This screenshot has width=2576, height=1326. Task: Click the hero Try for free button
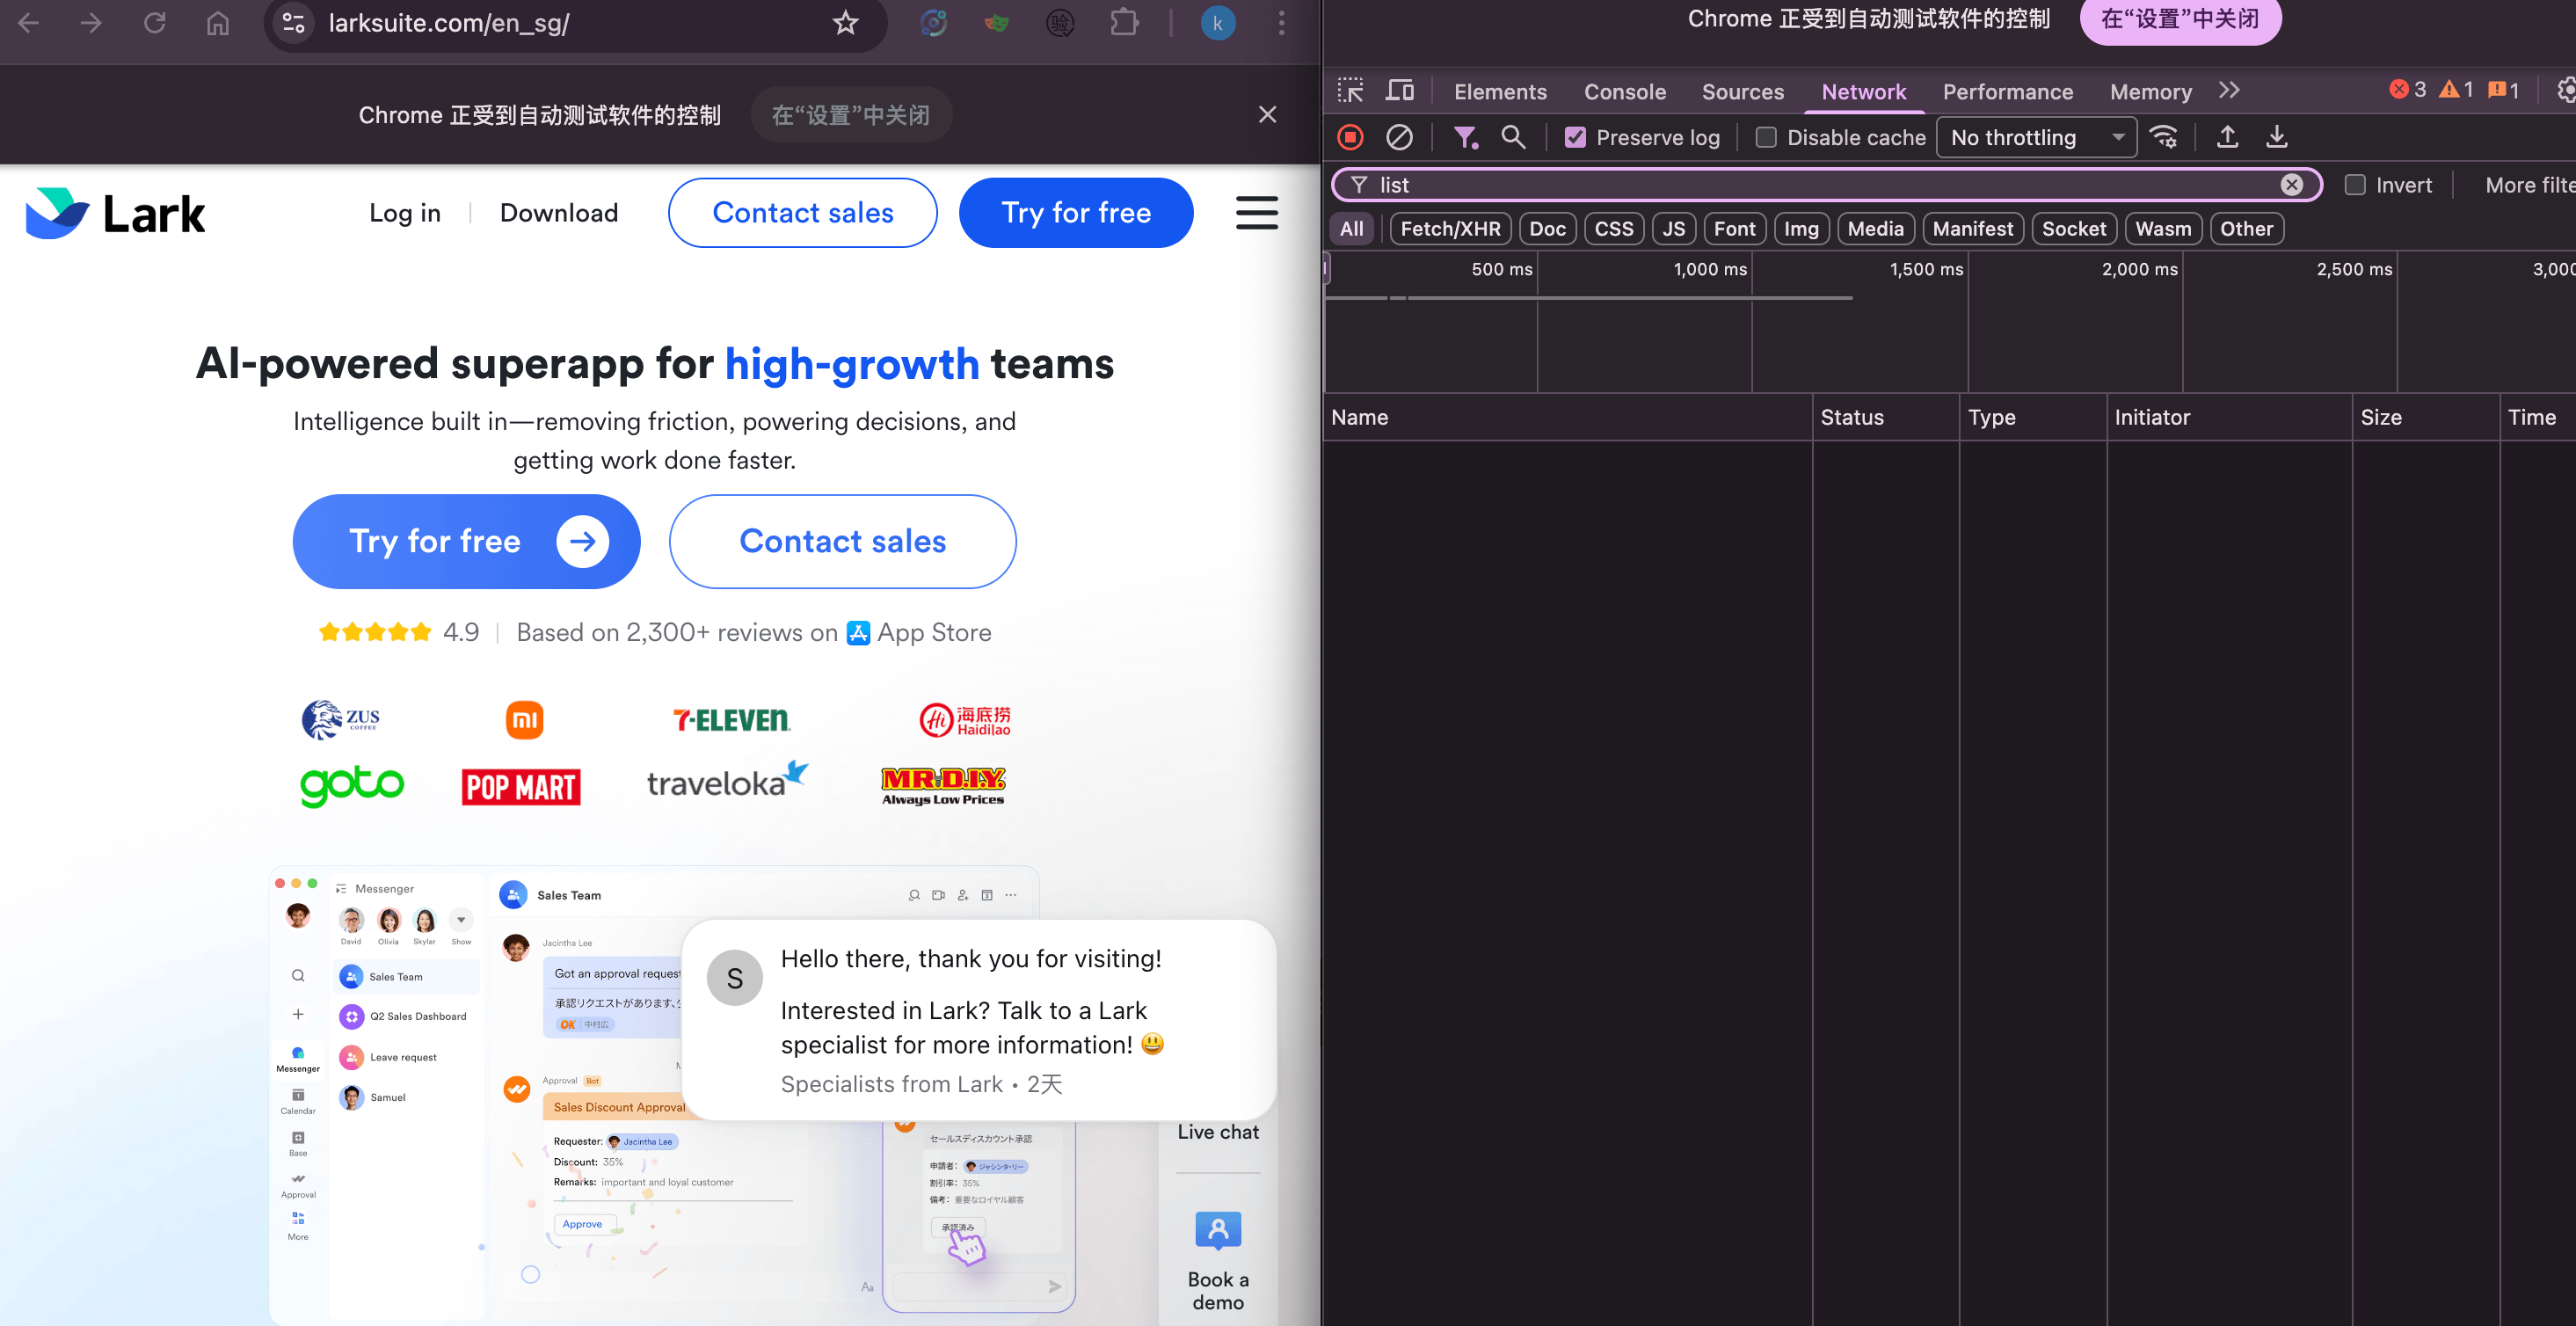466,541
